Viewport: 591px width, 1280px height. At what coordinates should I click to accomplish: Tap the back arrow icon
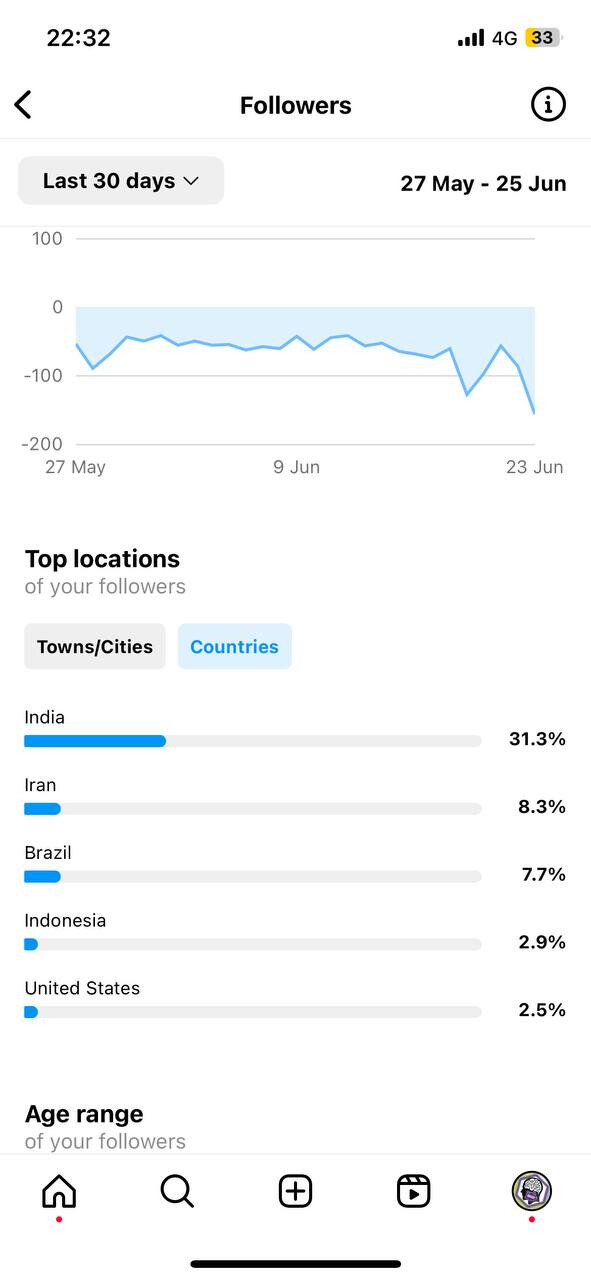point(23,105)
